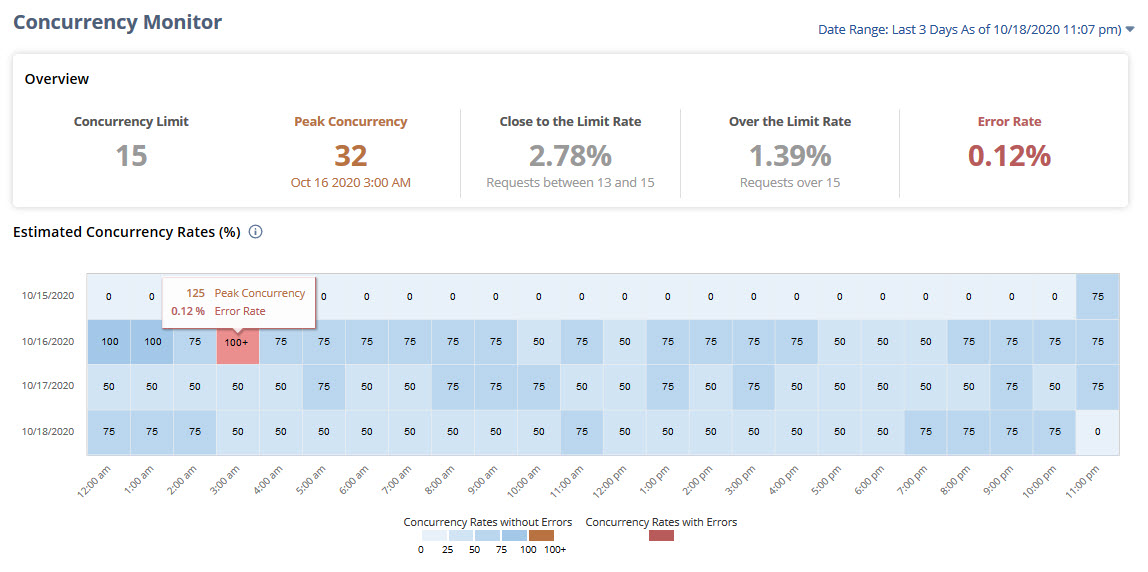The height and width of the screenshot is (572, 1148).
Task: Click the Concurrency Limit value 15
Action: coord(131,155)
